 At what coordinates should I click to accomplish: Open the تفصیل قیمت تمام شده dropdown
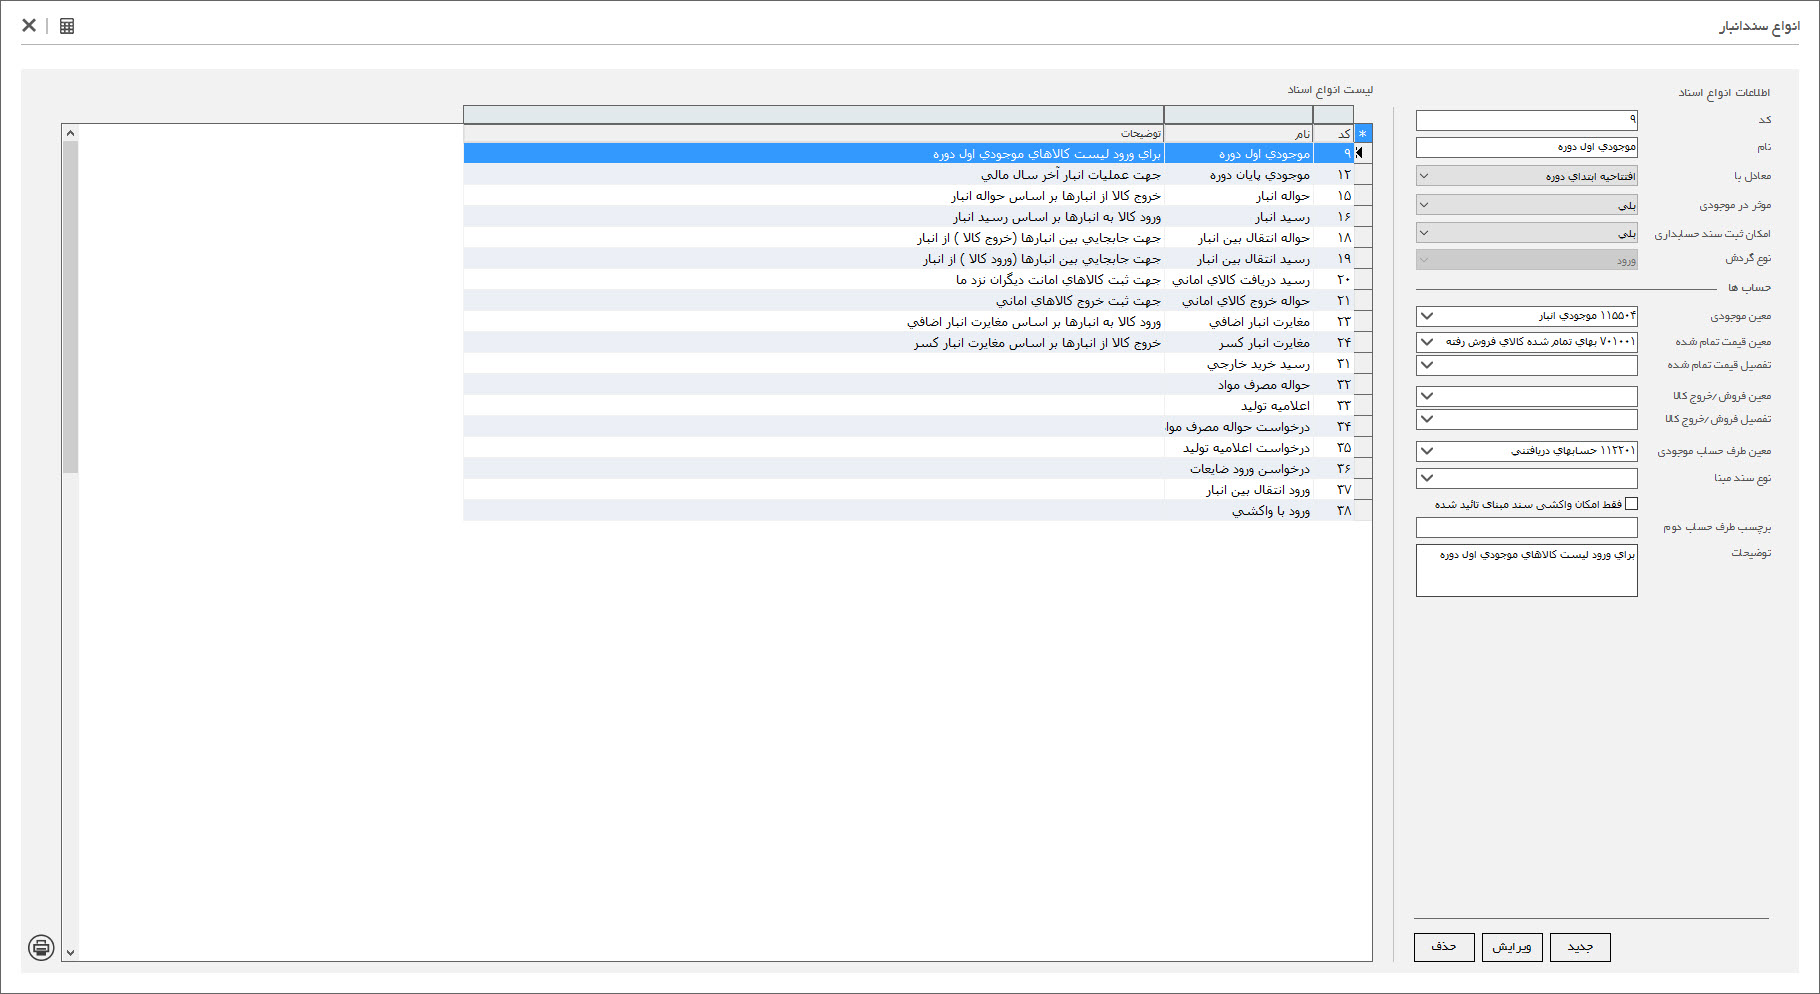point(1427,365)
